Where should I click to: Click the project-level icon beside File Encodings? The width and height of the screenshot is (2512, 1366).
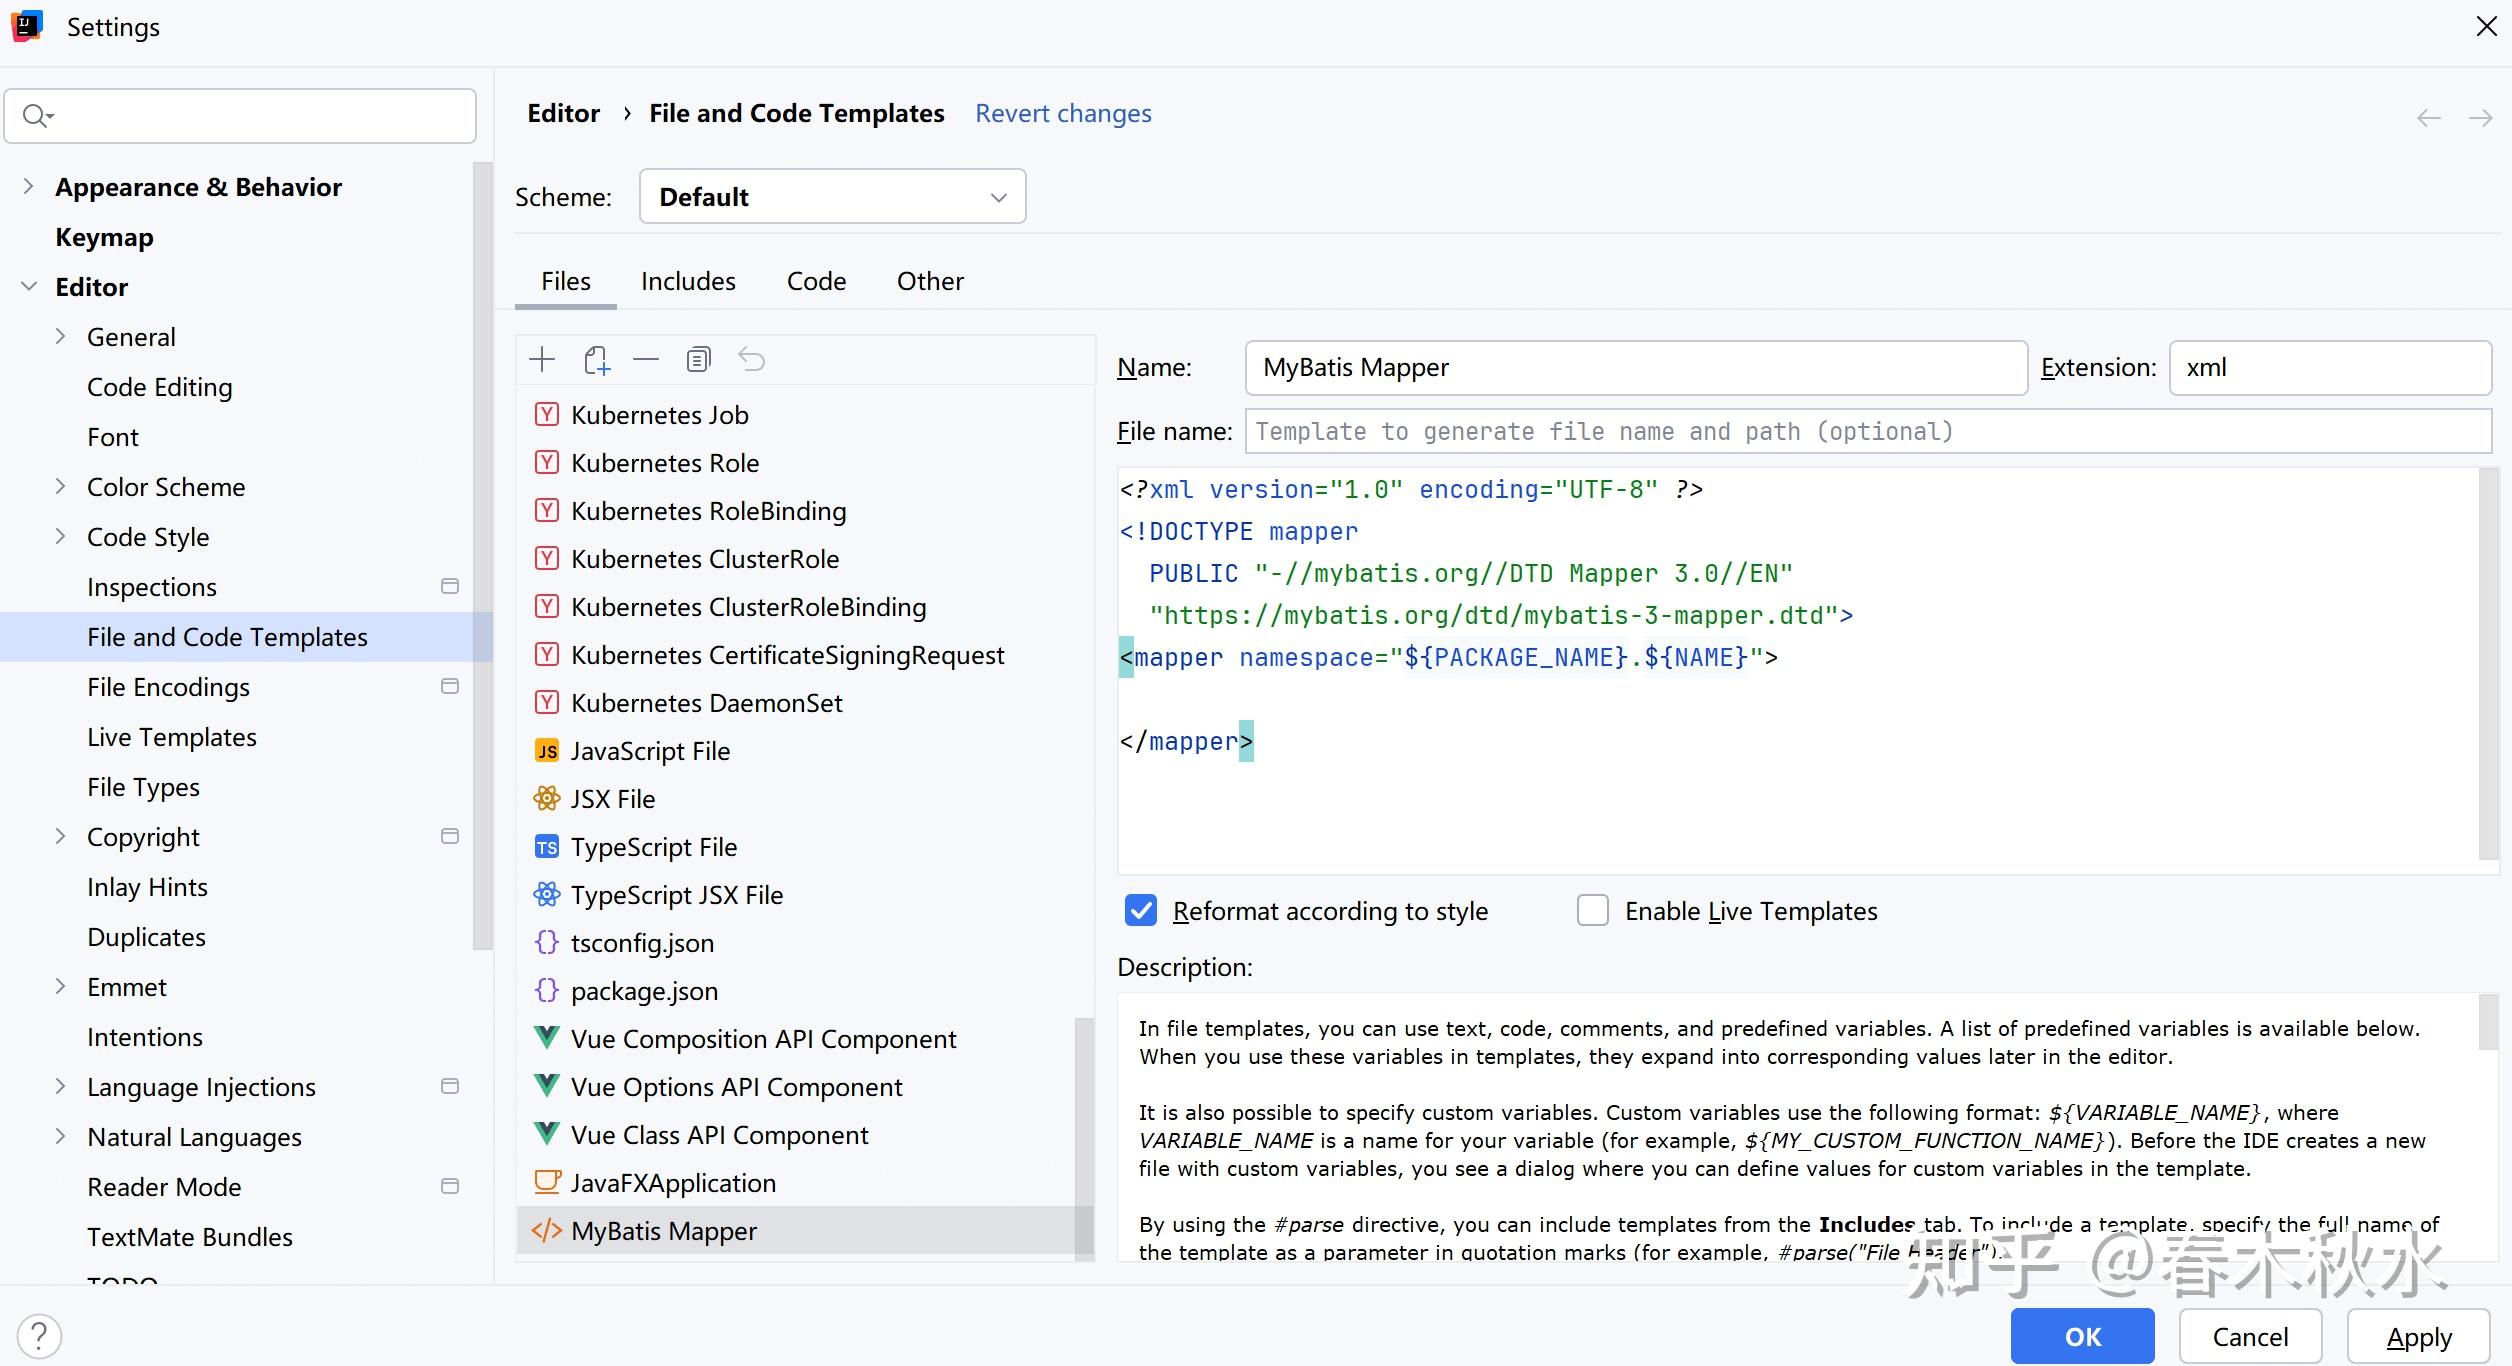click(450, 686)
